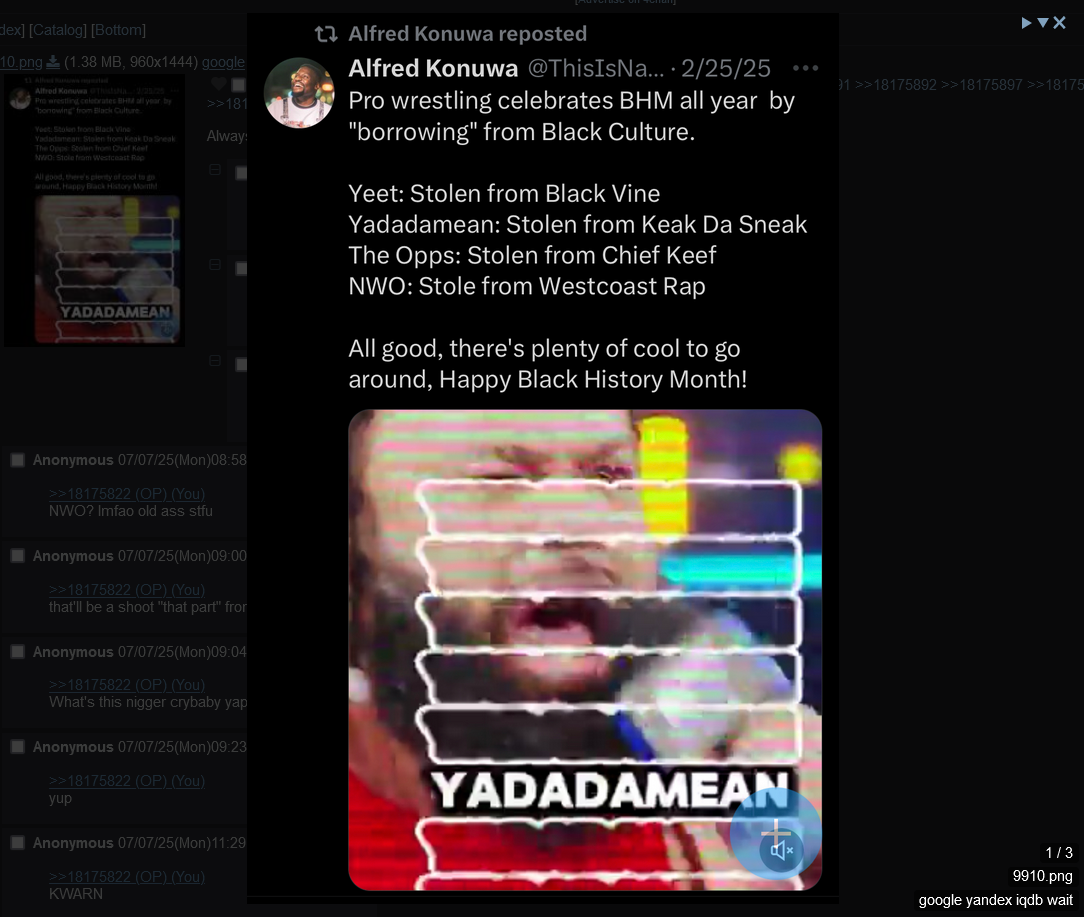
Task: Unmute the video via speaker icon
Action: pos(781,850)
